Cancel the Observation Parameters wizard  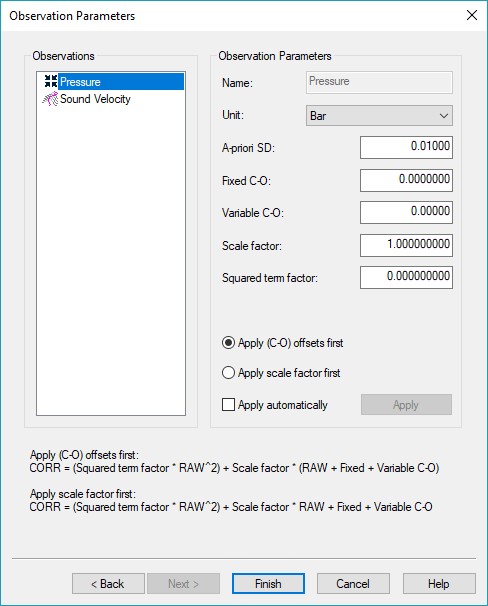pos(353,584)
